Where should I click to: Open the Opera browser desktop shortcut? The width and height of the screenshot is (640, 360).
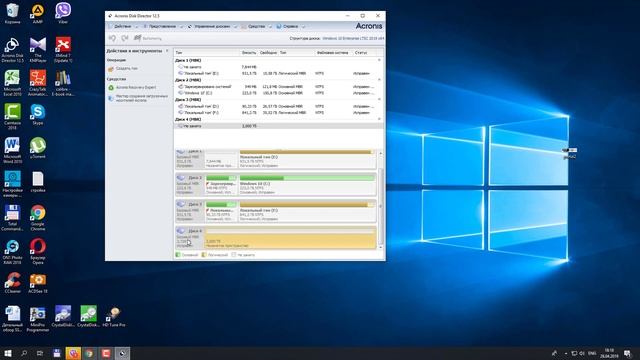click(x=38, y=252)
